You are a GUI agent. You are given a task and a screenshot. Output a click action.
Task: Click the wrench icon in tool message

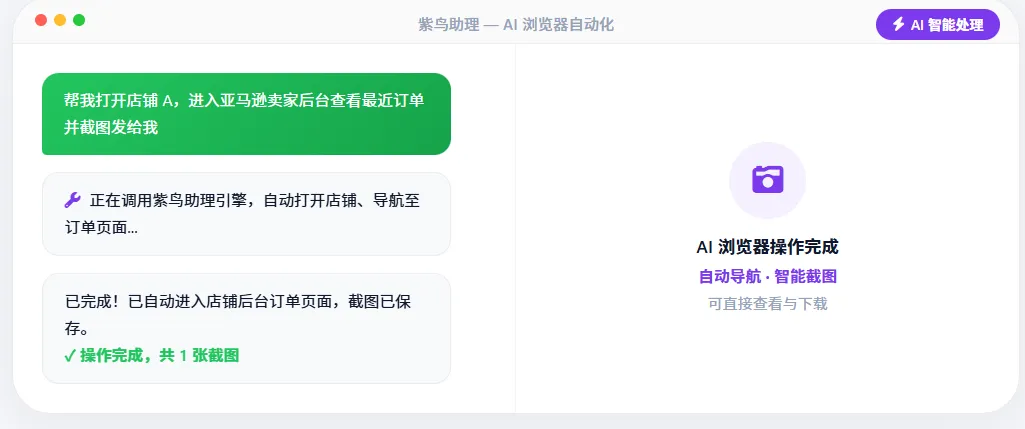pyautogui.click(x=71, y=200)
